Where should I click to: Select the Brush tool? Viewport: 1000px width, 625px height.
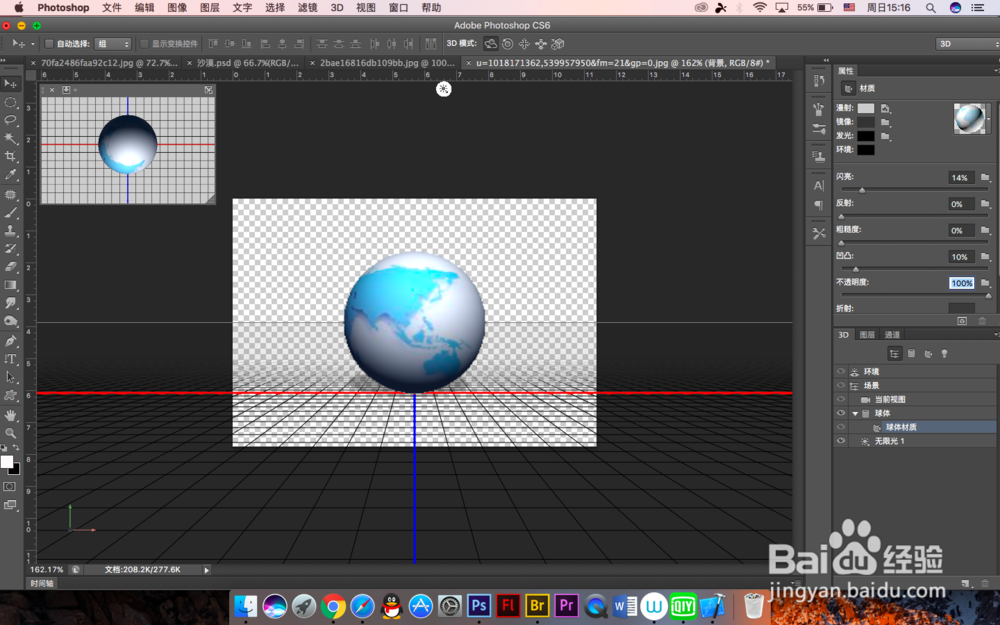click(10, 212)
